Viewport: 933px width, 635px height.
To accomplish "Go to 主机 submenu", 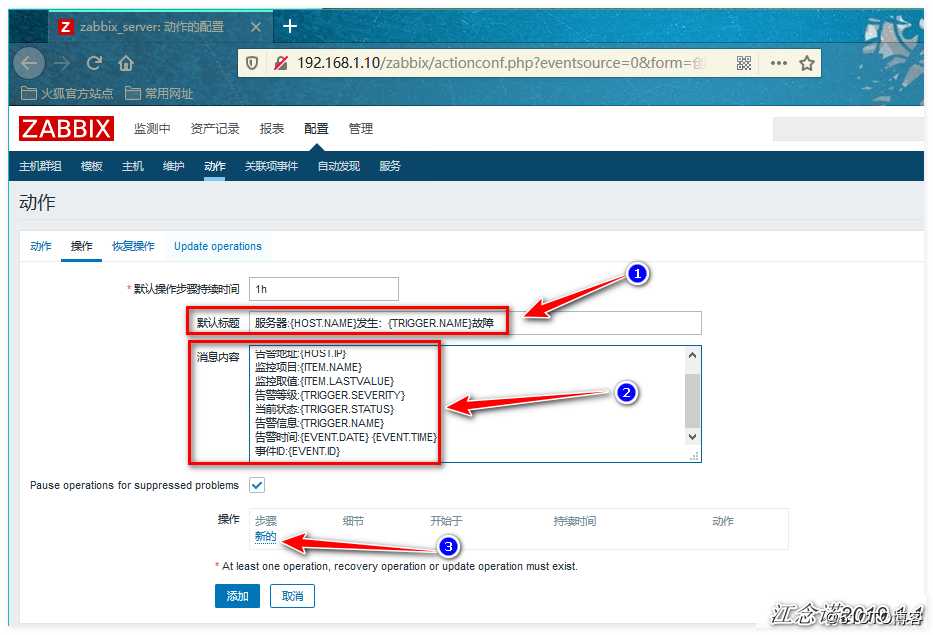I will (133, 166).
